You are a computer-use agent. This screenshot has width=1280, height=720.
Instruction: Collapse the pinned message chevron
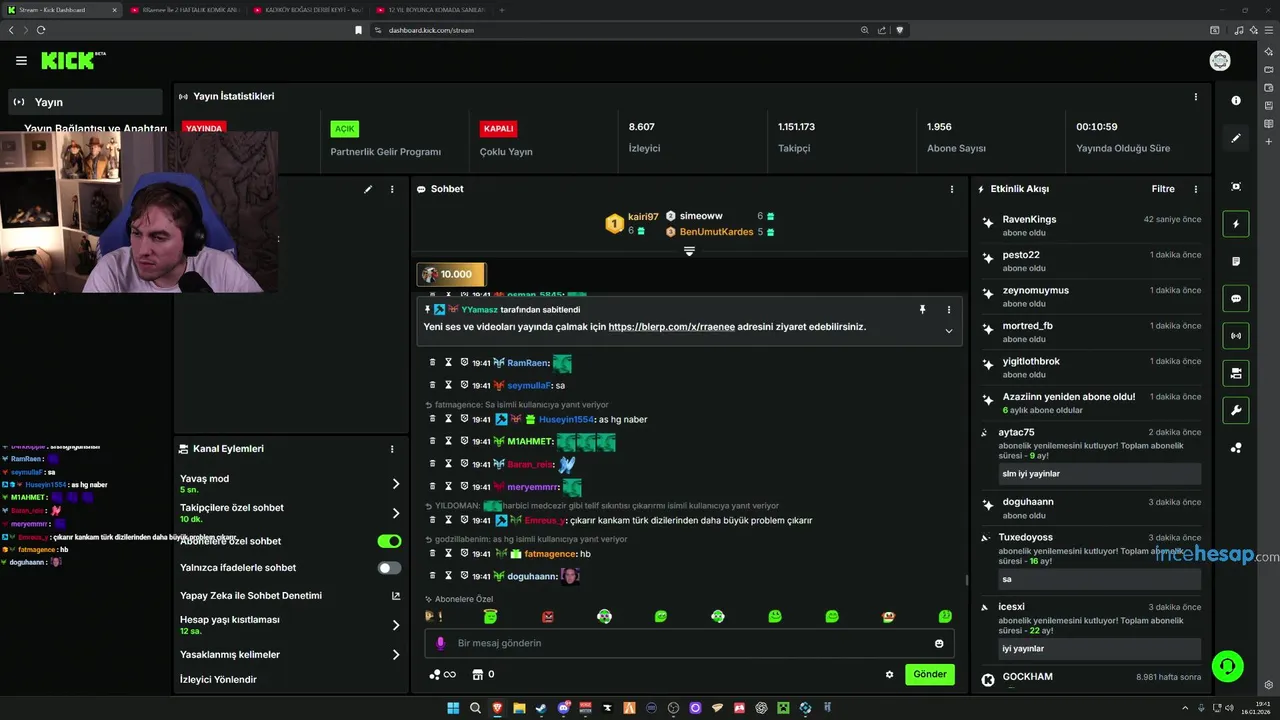coord(949,331)
